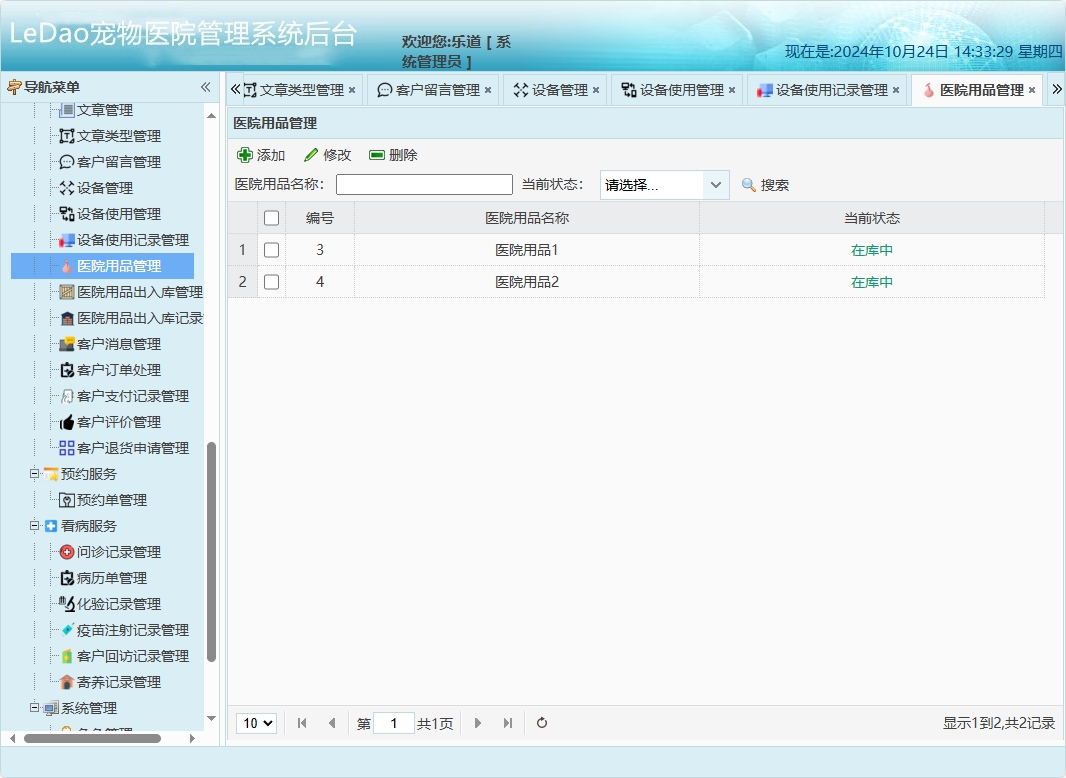Toggle the select-all checkbox in table header
Image resolution: width=1066 pixels, height=778 pixels.
click(x=271, y=217)
